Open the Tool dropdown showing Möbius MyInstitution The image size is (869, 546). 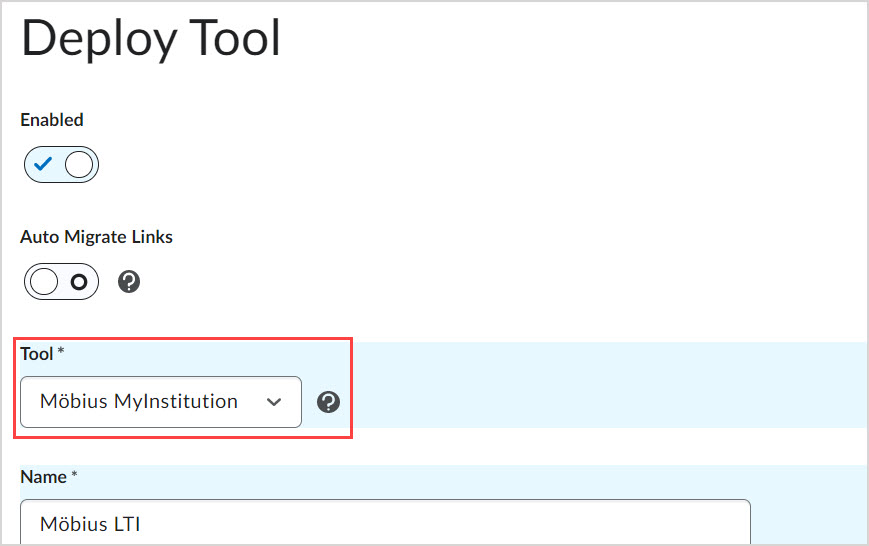[x=161, y=402]
